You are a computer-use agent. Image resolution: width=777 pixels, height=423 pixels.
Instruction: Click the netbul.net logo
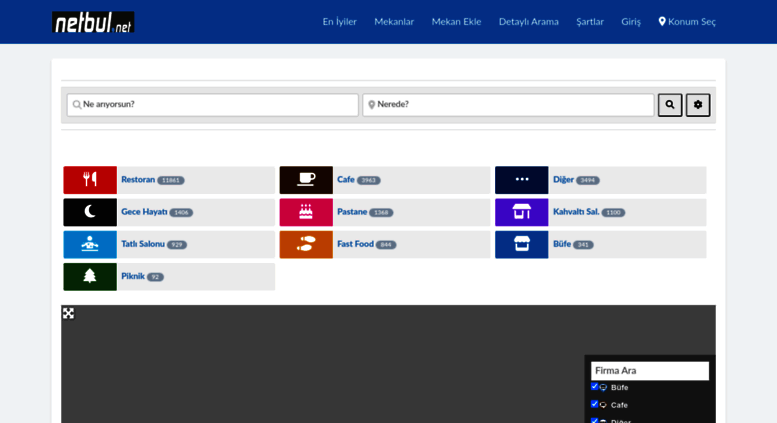pos(93,22)
